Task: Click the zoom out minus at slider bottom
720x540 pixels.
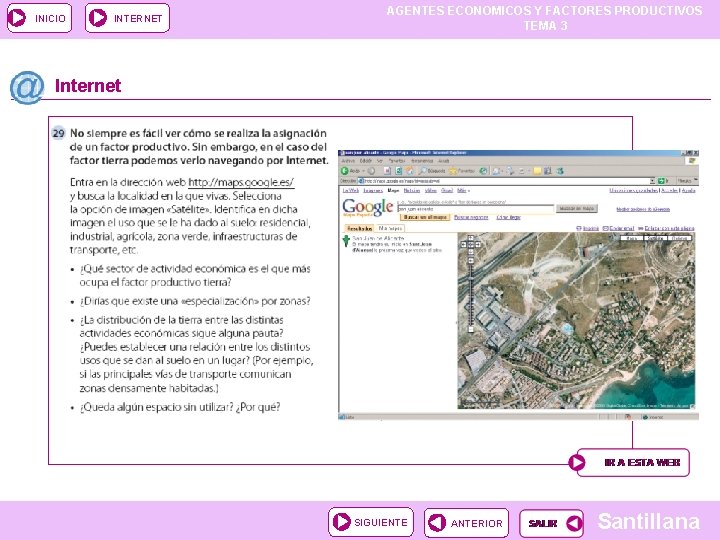Action: pyautogui.click(x=471, y=329)
